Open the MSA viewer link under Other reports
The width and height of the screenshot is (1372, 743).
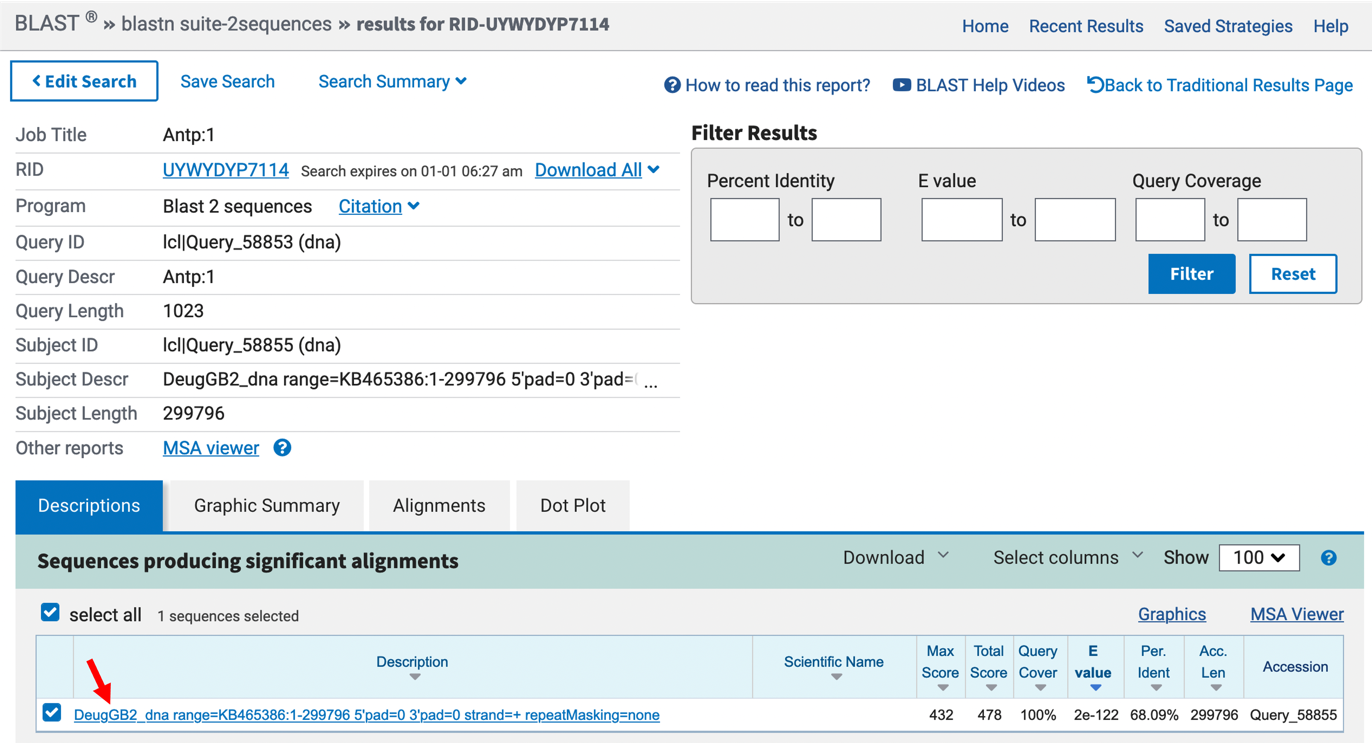click(211, 448)
